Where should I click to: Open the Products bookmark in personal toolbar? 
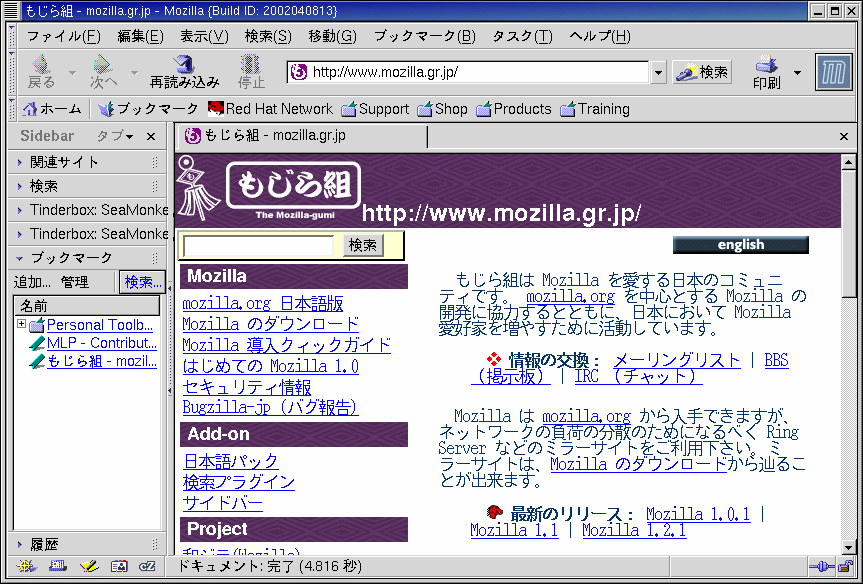tap(514, 109)
